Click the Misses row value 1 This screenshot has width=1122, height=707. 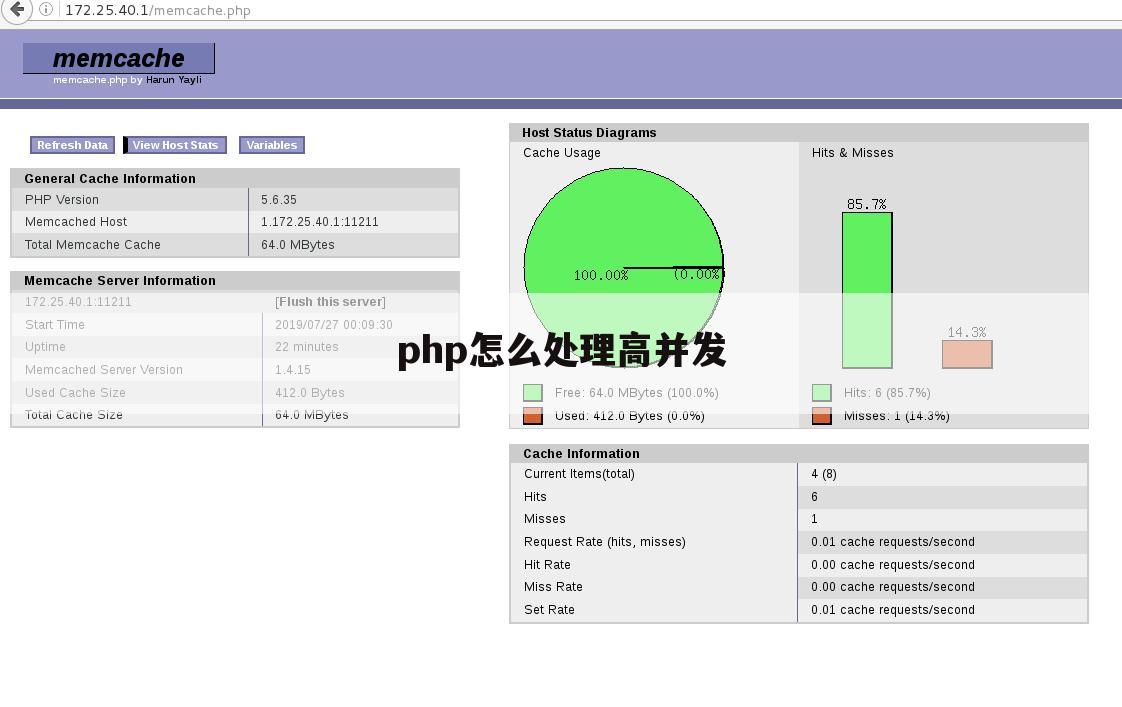pos(814,519)
